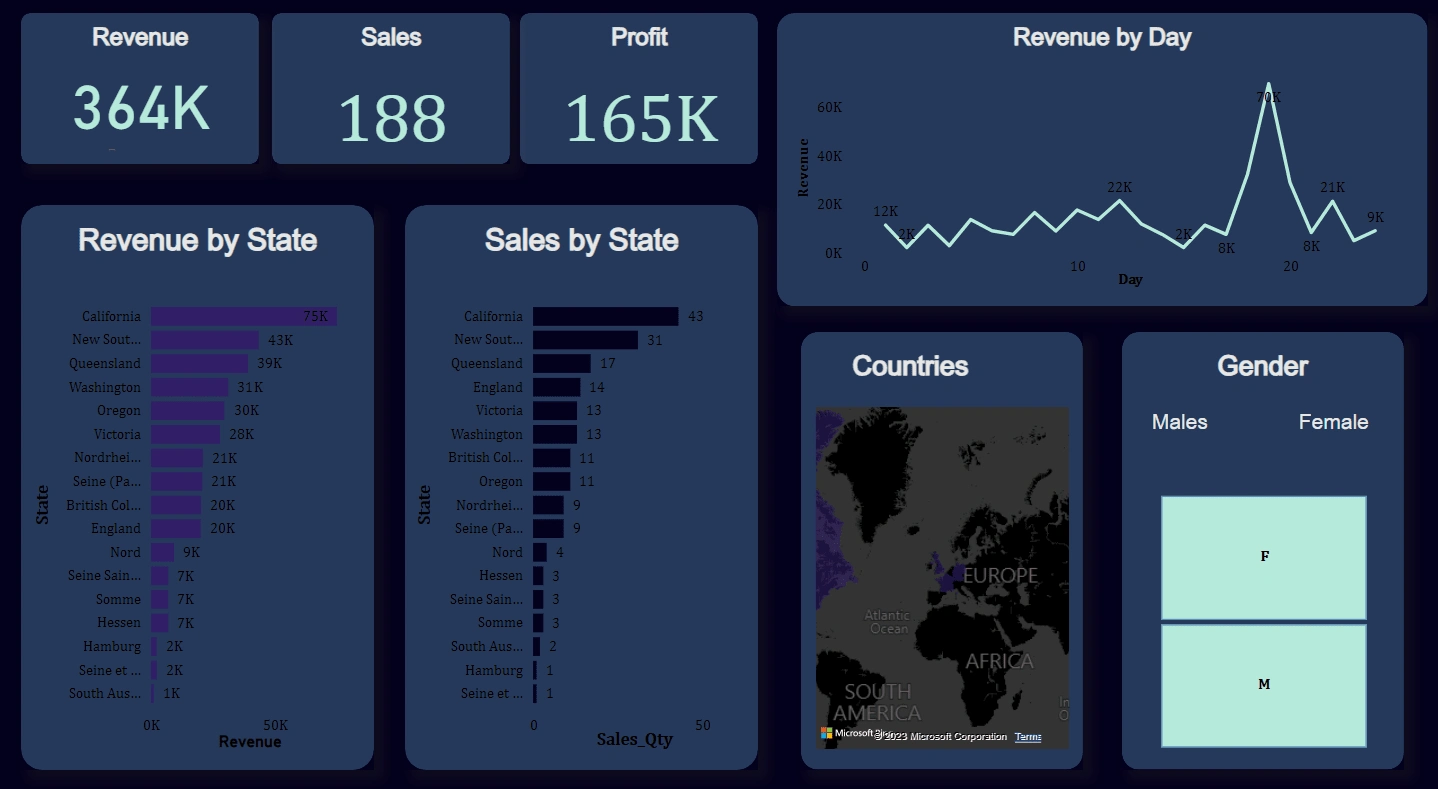Click South America on the Countries map

[877, 702]
